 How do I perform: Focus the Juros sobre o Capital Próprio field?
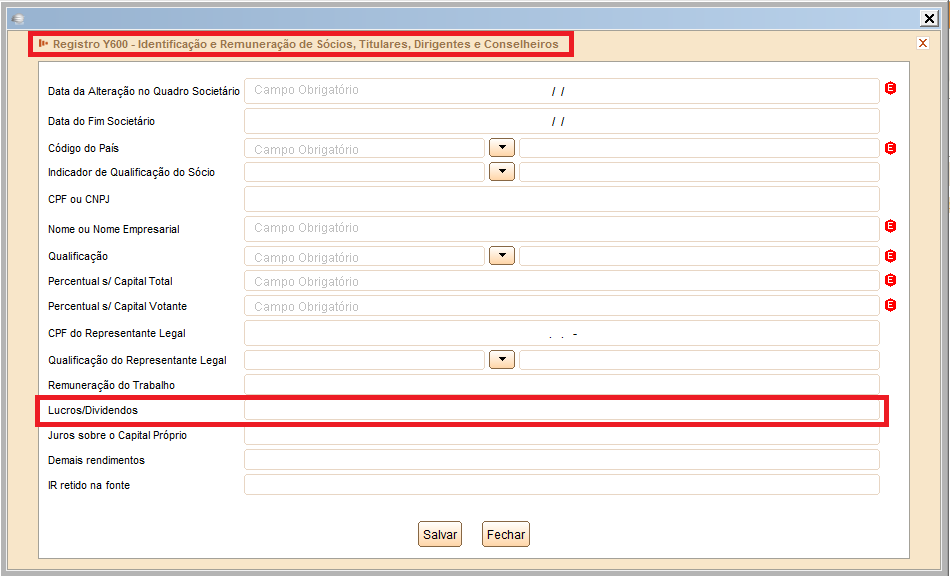561,435
